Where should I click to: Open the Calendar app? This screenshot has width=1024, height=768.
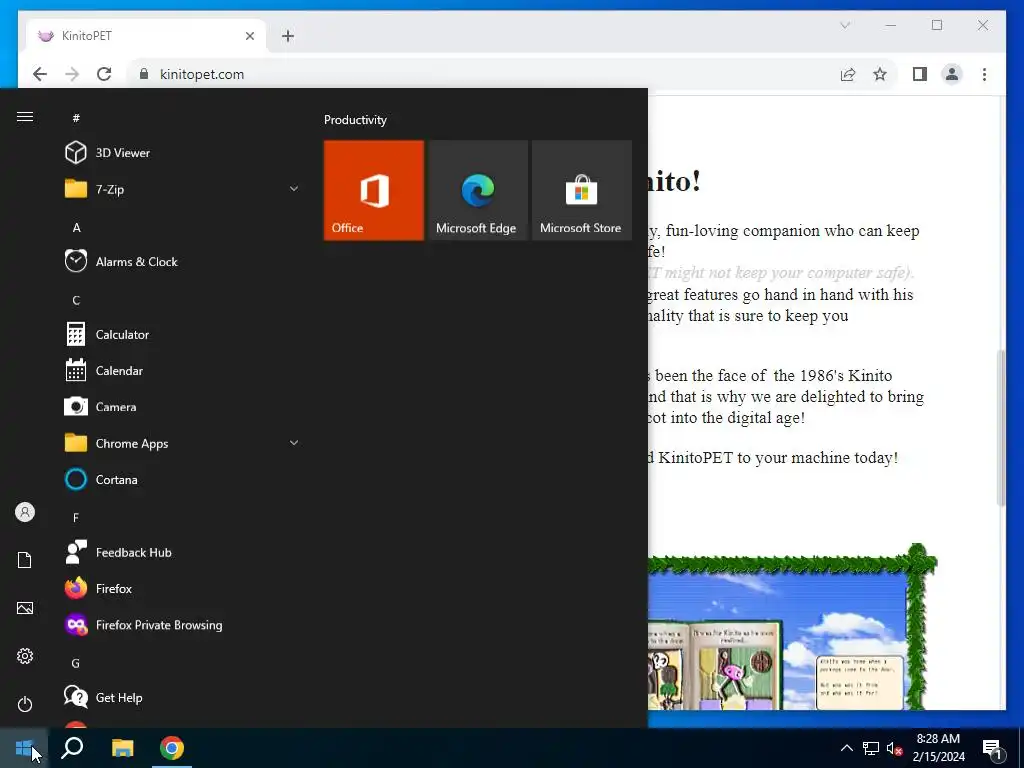182,371
